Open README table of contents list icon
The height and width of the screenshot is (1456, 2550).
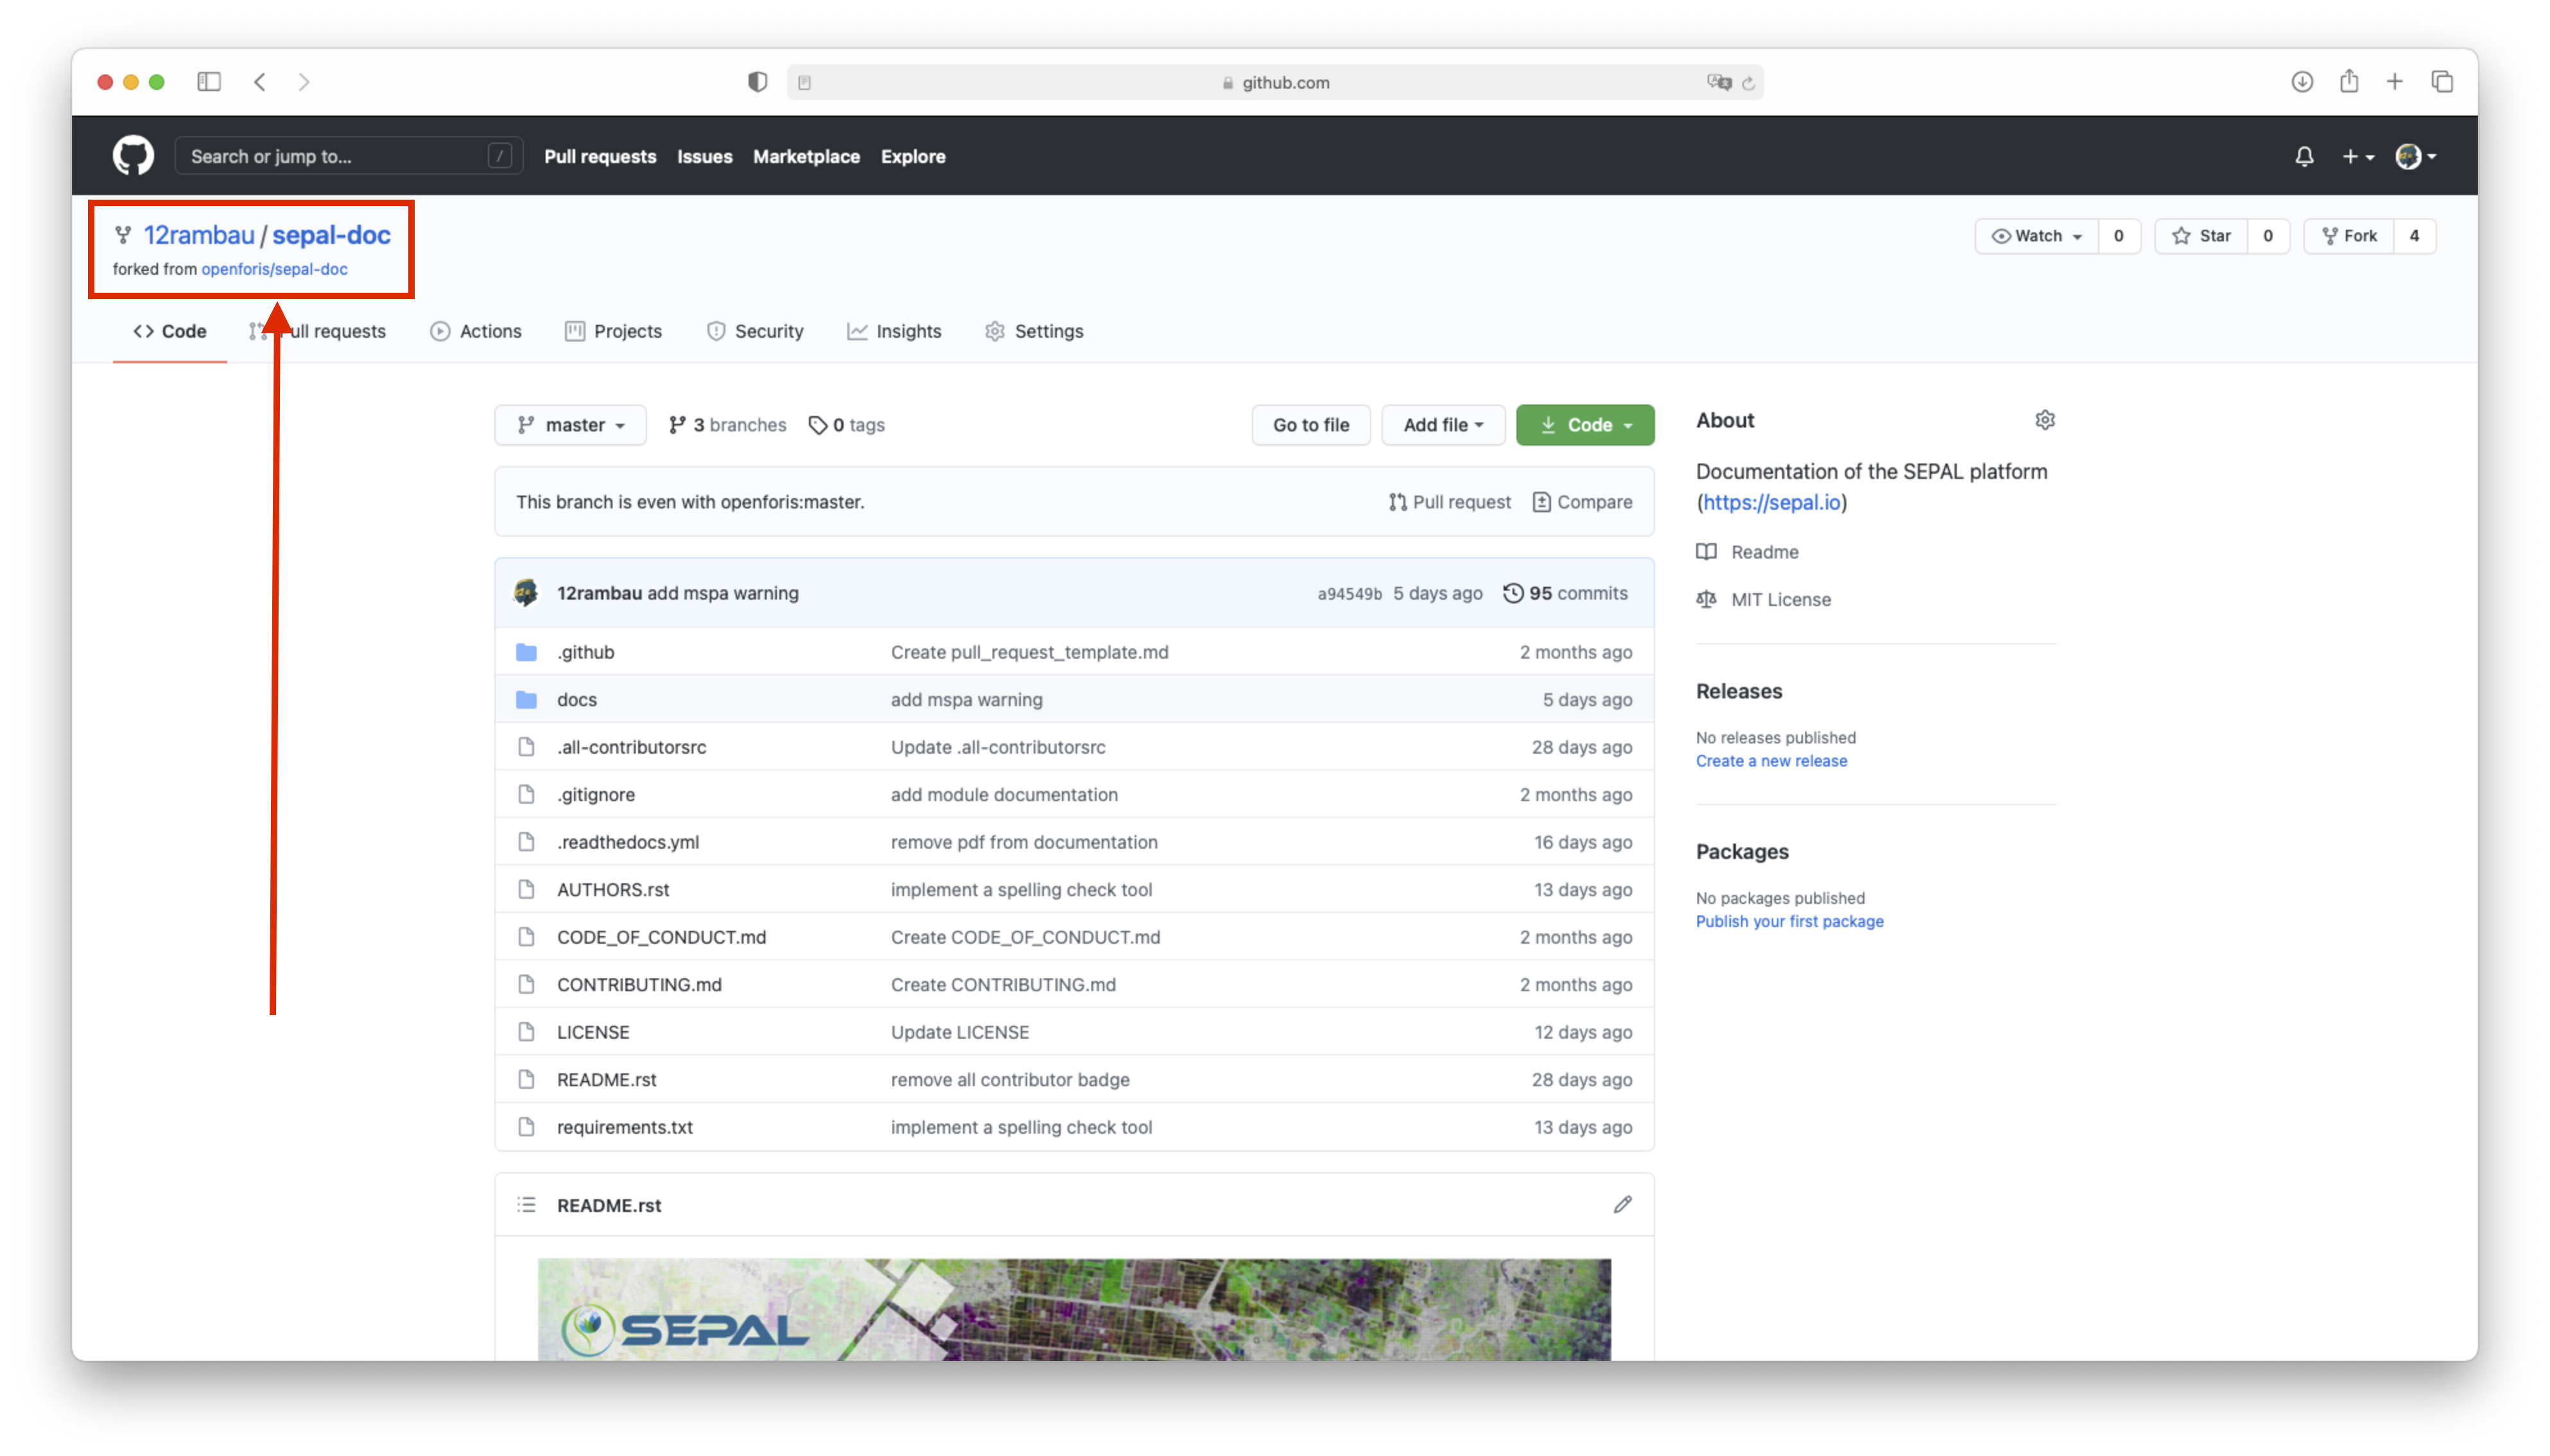[525, 1204]
